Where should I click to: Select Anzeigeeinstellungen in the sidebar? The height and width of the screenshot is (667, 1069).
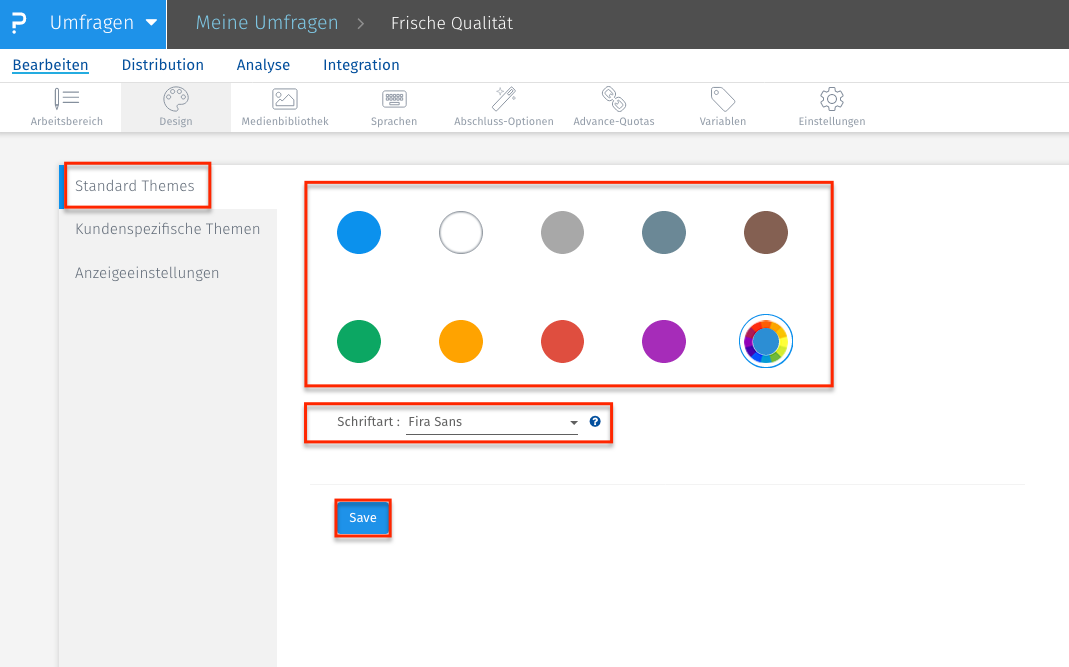coord(146,272)
